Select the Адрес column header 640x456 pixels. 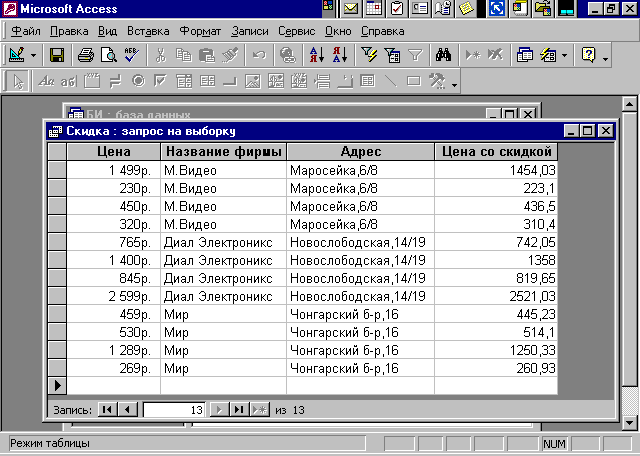tap(360, 151)
